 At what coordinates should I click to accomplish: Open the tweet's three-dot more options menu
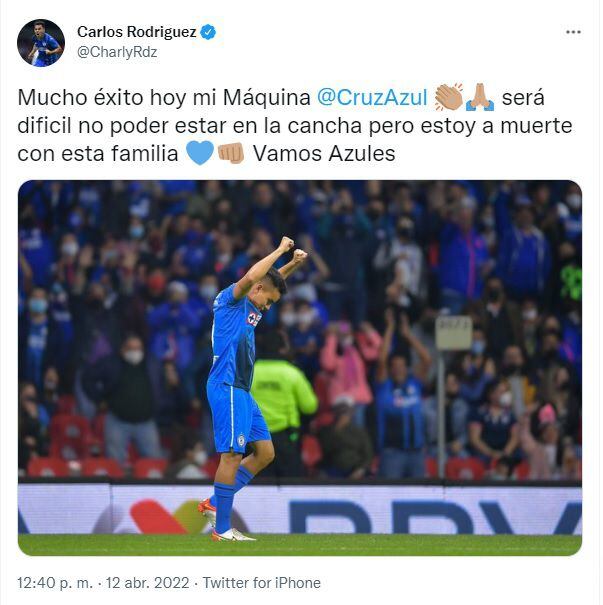[x=573, y=32]
